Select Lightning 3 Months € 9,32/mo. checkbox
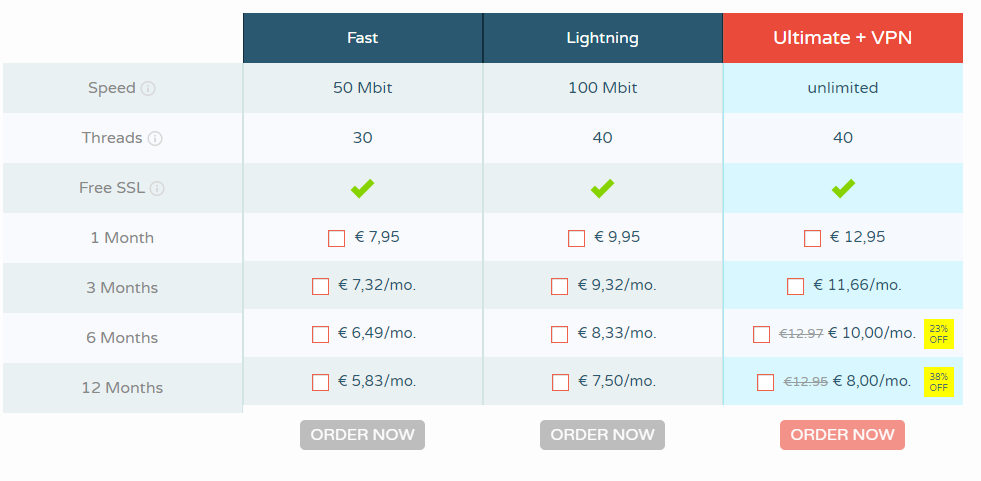This screenshot has height=481, width=981. tap(559, 286)
